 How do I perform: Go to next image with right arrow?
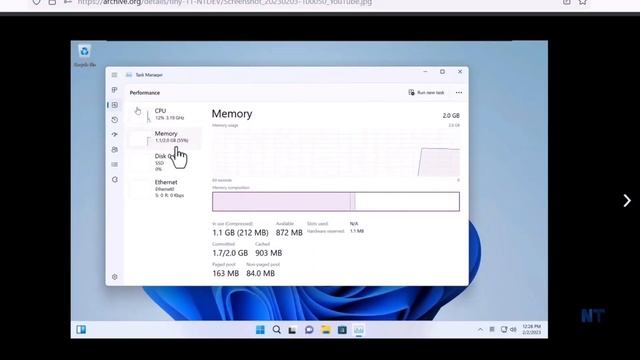pyautogui.click(x=627, y=200)
